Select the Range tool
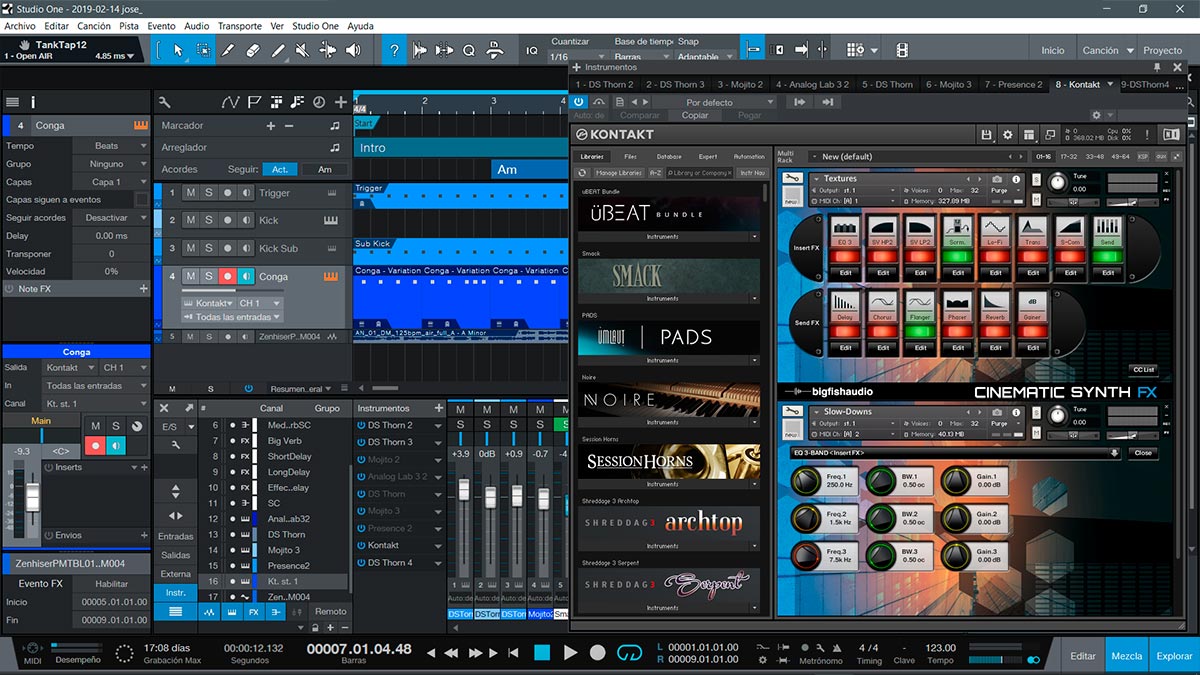 [x=203, y=50]
